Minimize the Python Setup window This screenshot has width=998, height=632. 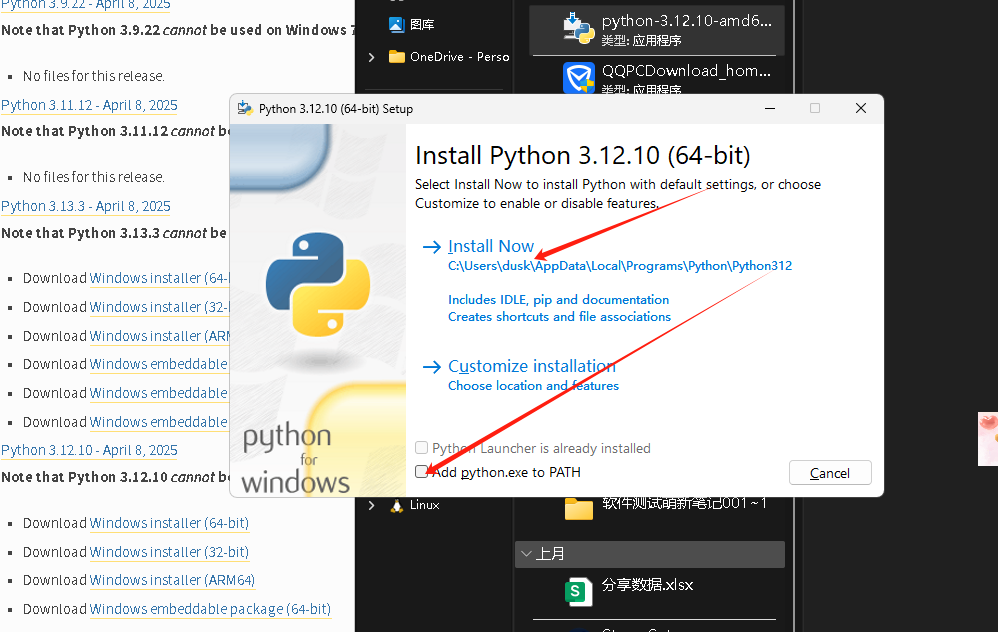click(x=770, y=108)
